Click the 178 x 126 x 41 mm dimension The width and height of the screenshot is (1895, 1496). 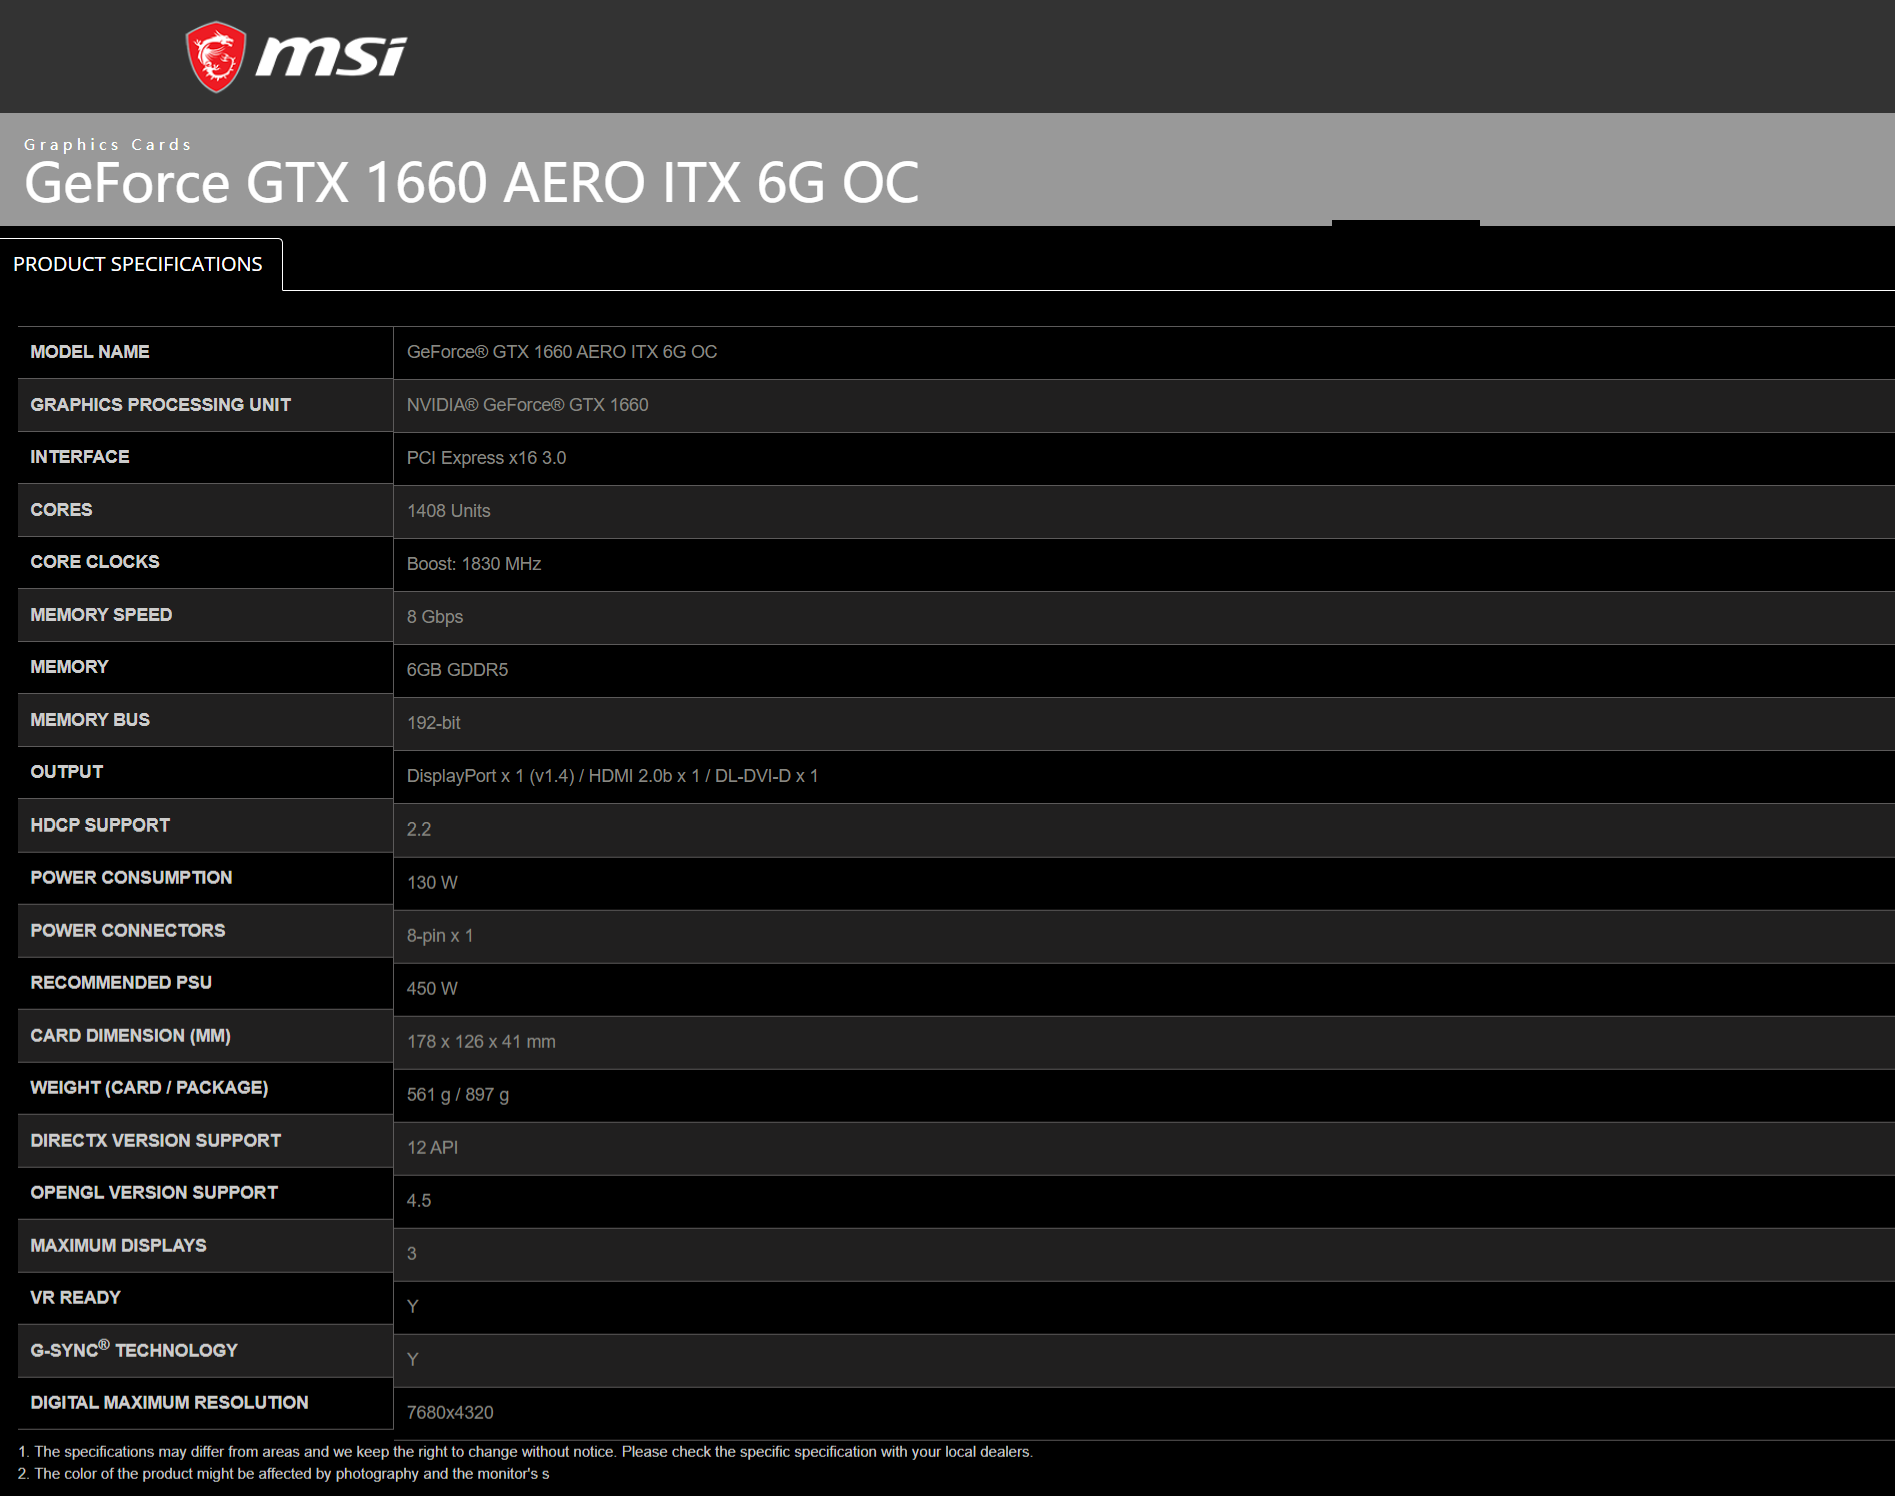click(481, 1041)
